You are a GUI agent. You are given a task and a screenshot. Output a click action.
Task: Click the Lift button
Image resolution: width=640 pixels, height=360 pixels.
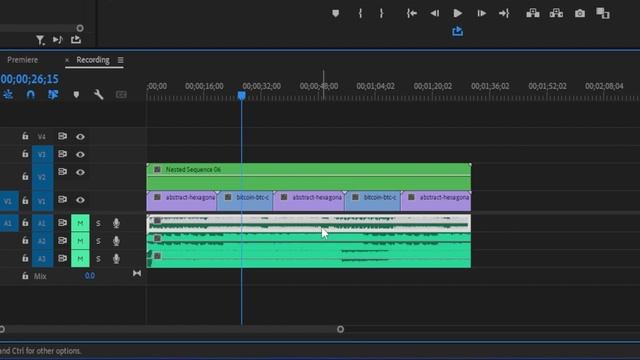[x=533, y=13]
